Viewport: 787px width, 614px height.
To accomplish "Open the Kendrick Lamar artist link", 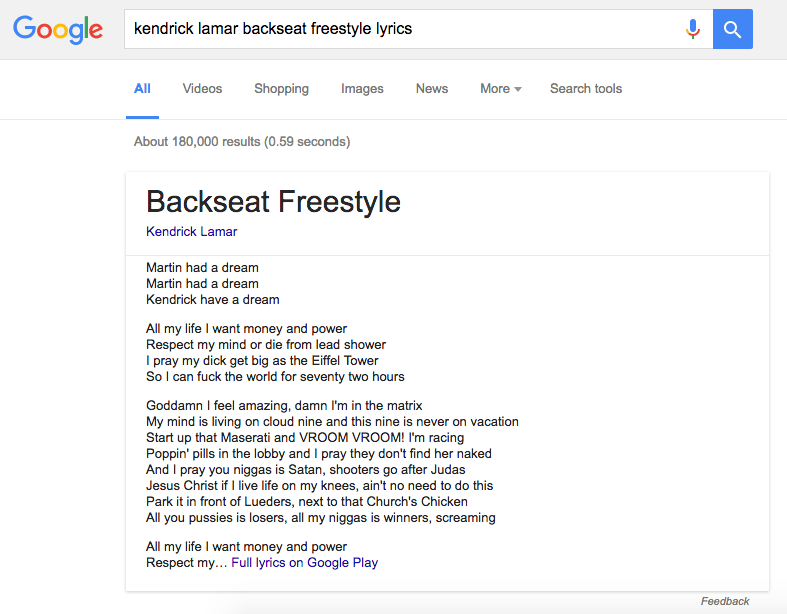I will click(192, 232).
